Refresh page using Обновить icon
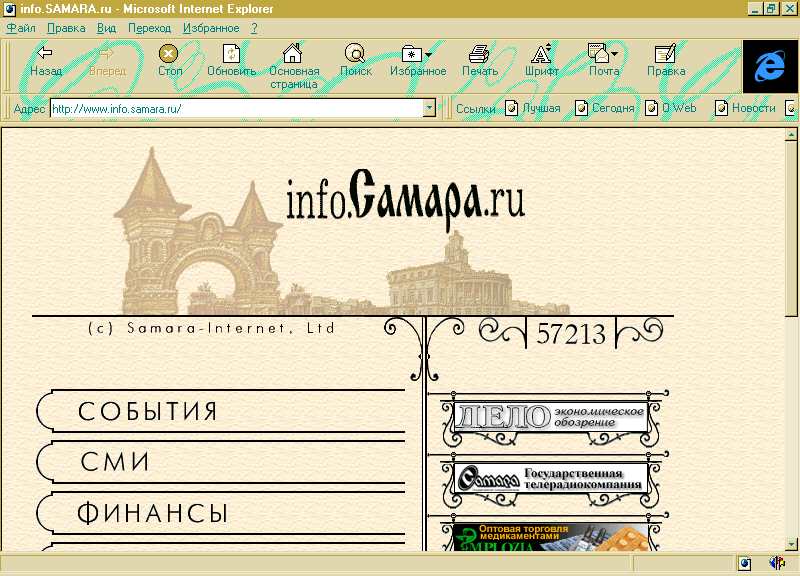 click(x=231, y=61)
